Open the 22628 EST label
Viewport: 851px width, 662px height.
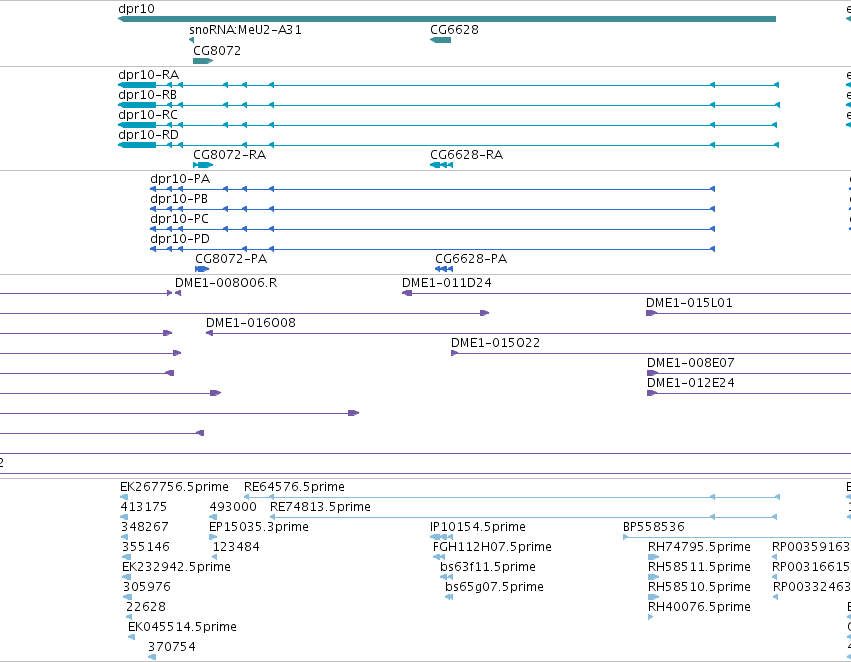(x=145, y=607)
